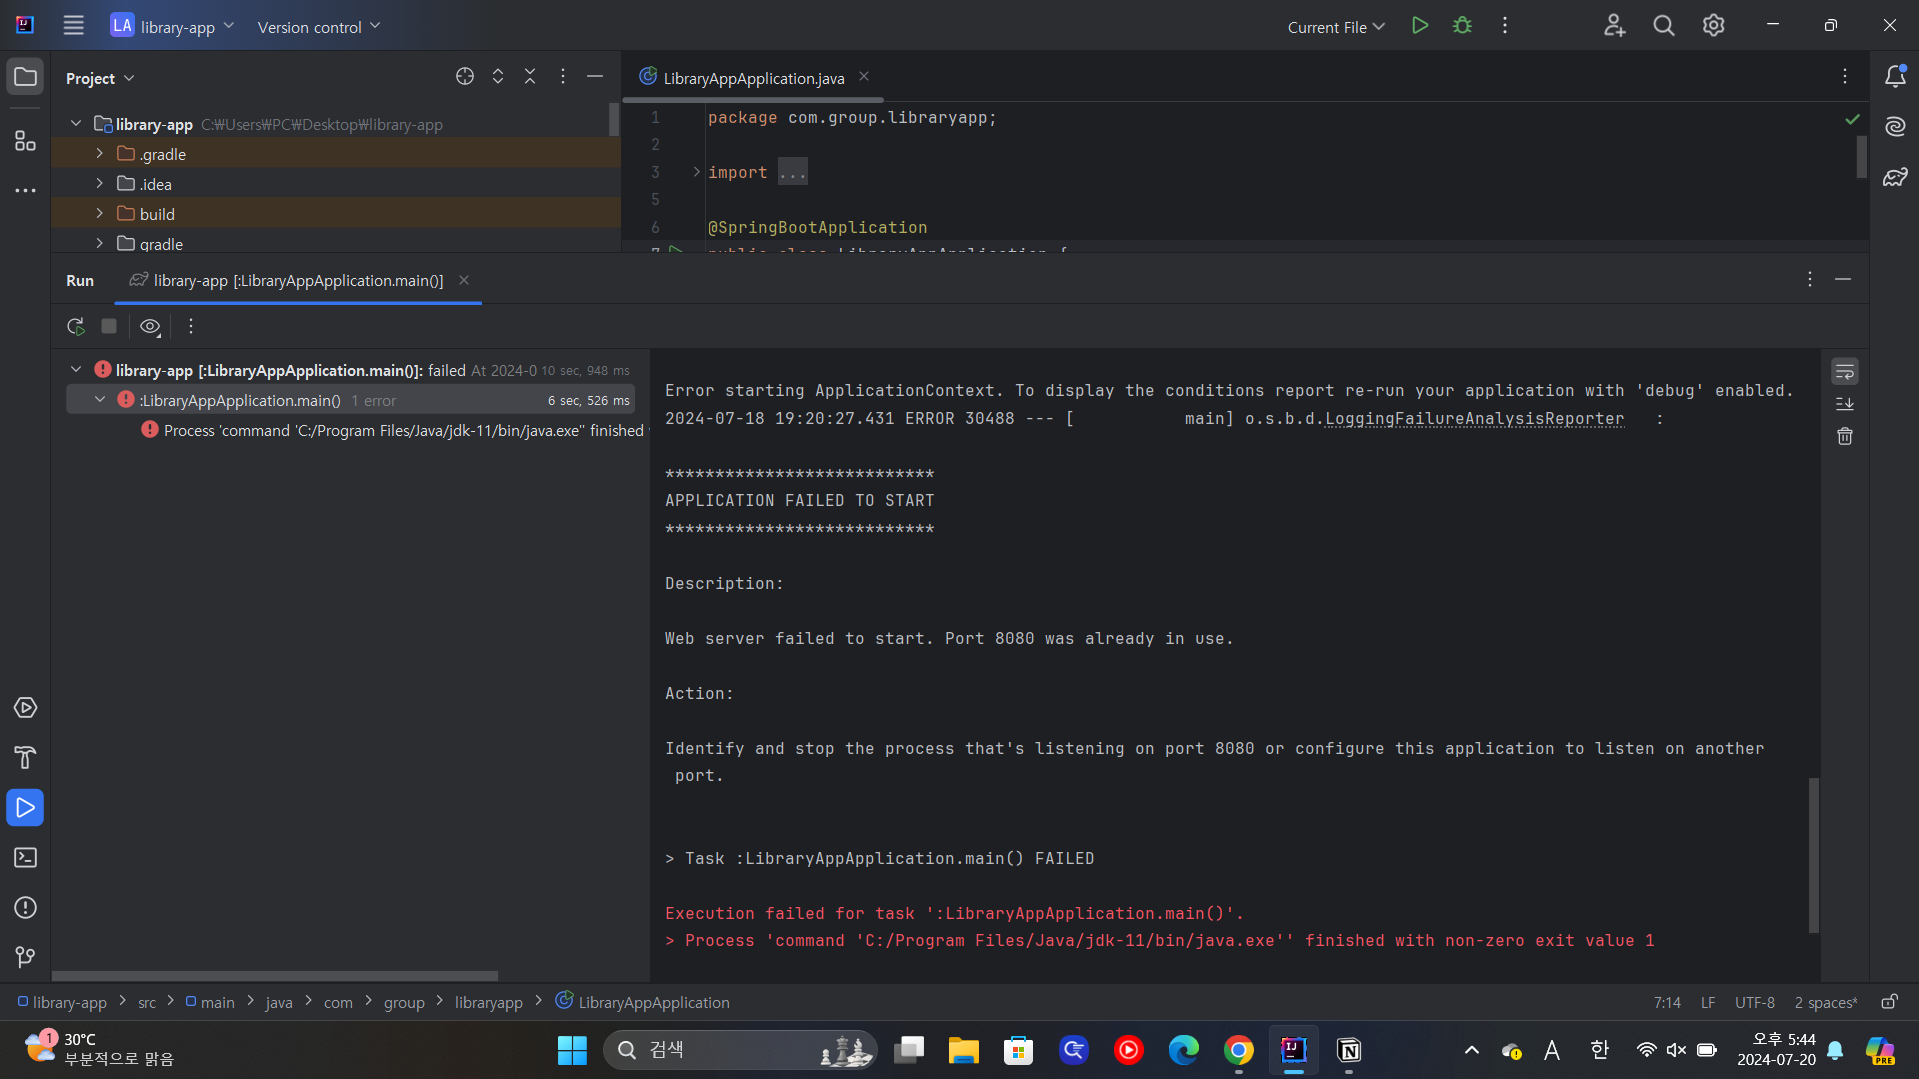The image size is (1919, 1079).
Task: Click libraryapp breadcrumb in navigation bar
Action: click(489, 1002)
